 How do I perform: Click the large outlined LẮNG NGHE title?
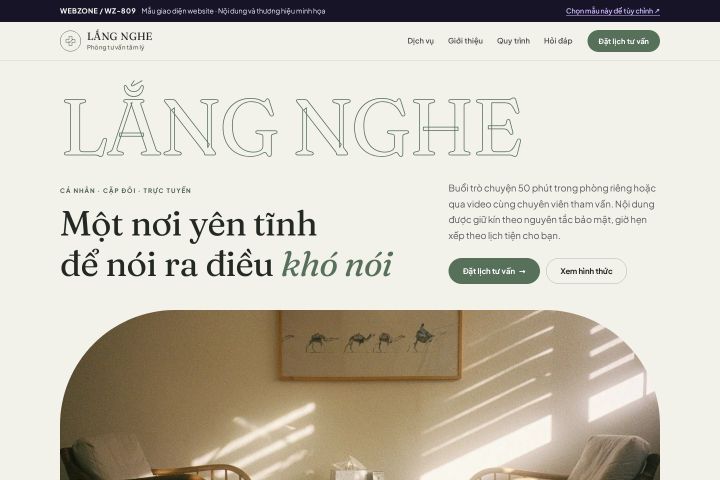pyautogui.click(x=292, y=120)
